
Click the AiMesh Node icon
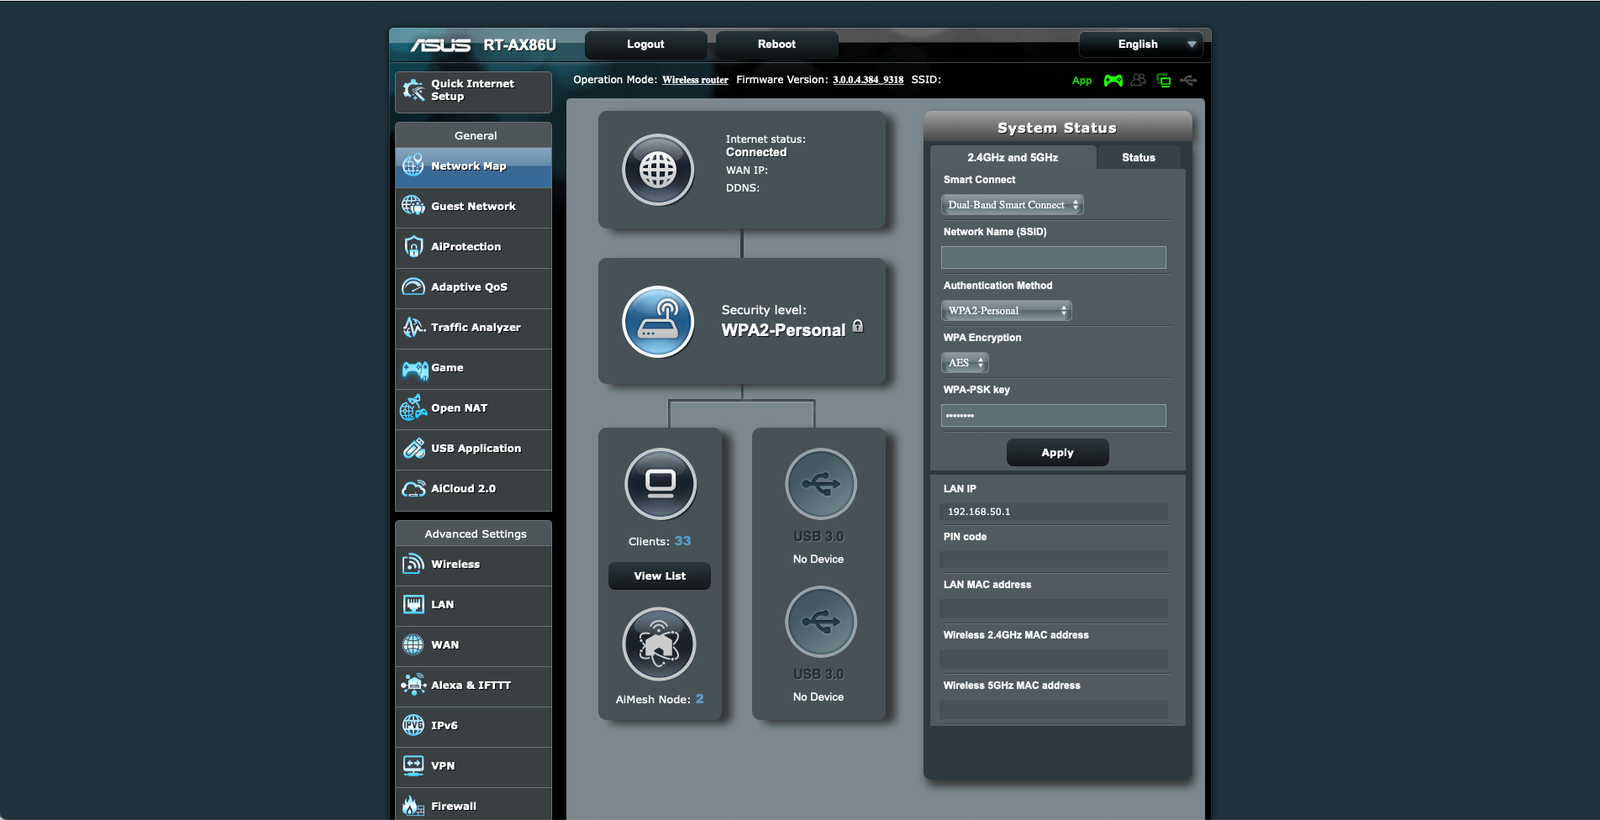[659, 645]
